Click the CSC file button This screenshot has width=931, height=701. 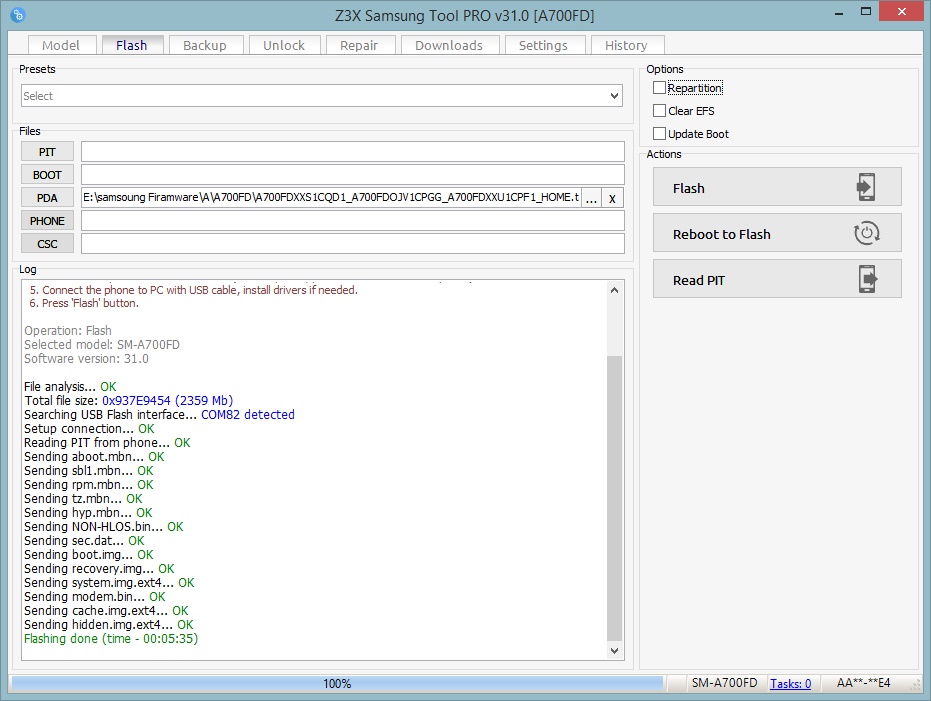click(48, 243)
